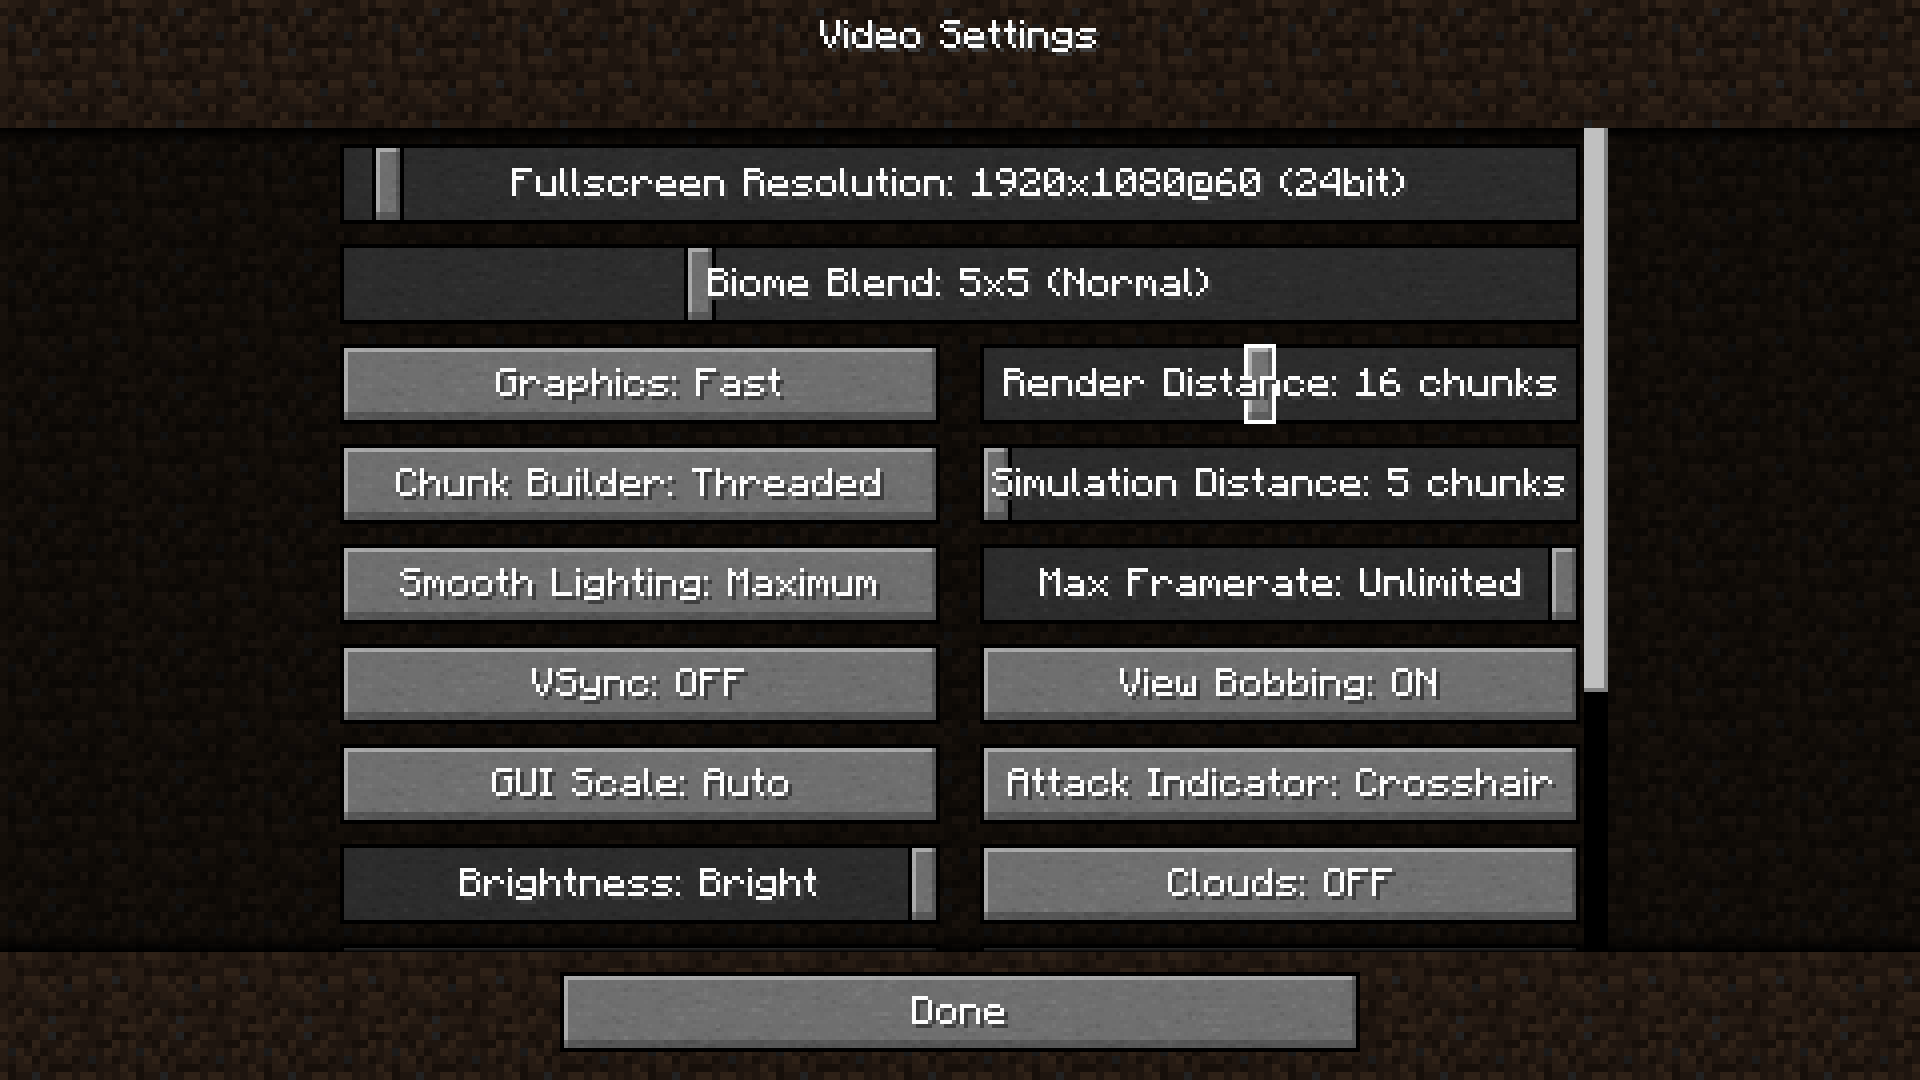This screenshot has width=1920, height=1080.
Task: Toggle View Bobbing ON button
Action: pyautogui.click(x=1280, y=684)
